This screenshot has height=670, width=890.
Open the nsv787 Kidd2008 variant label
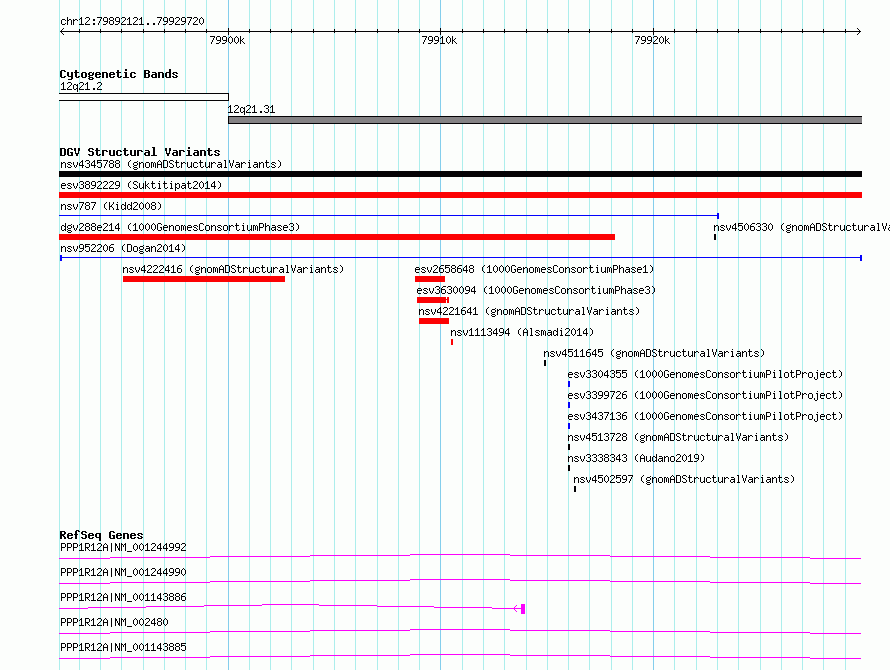click(111, 206)
